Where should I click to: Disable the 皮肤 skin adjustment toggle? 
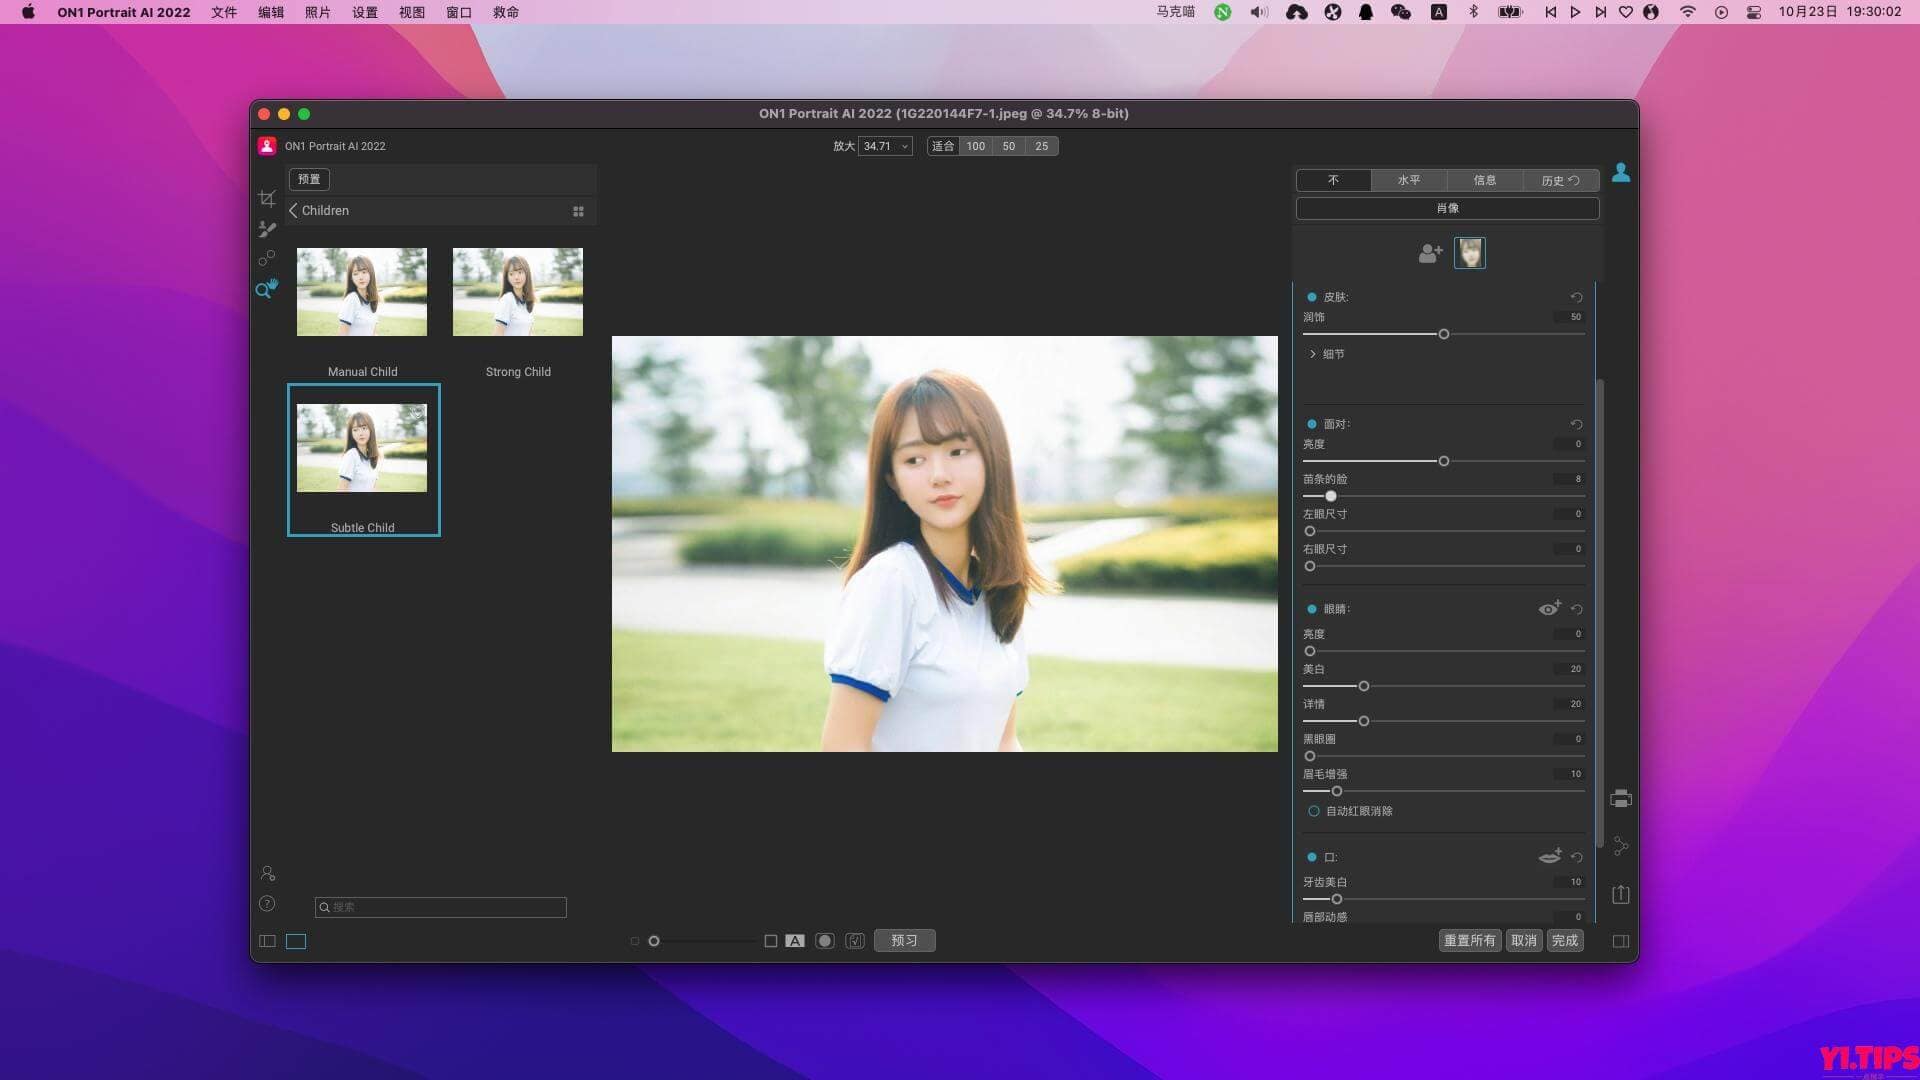[x=1313, y=296]
